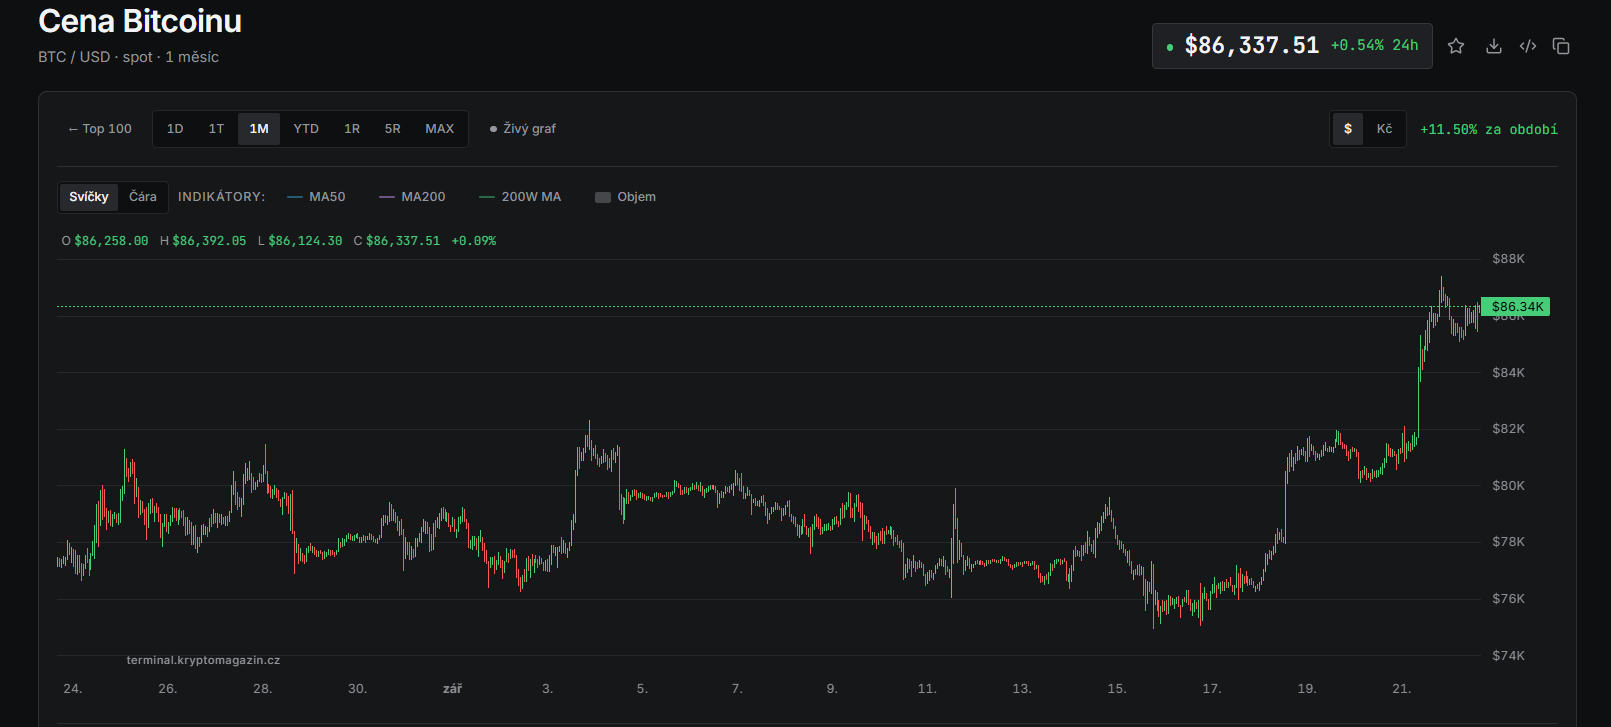Toggle MA200 indicator

pos(412,197)
